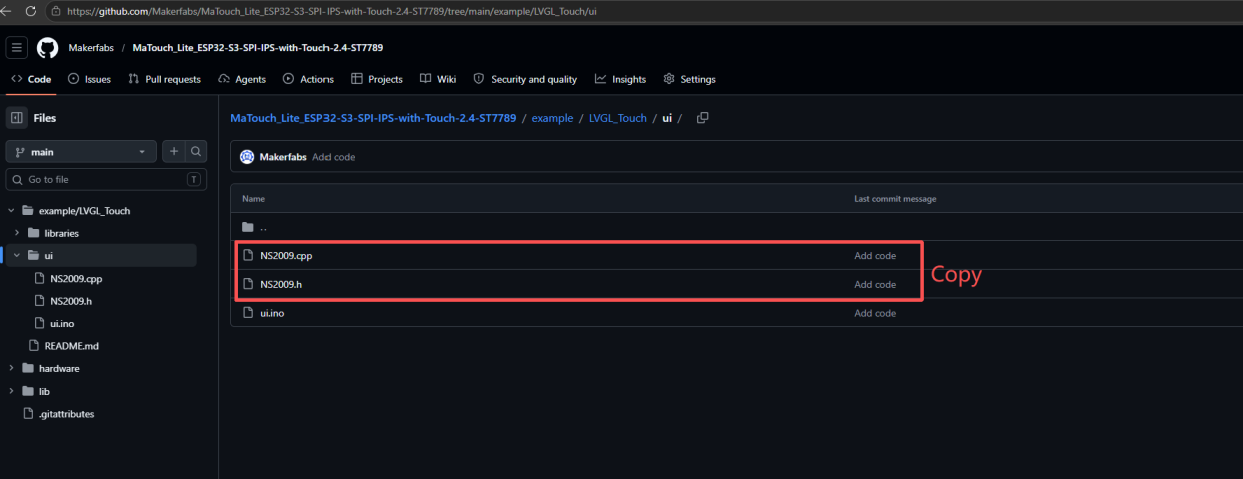Switch to the Code tab

click(31, 79)
